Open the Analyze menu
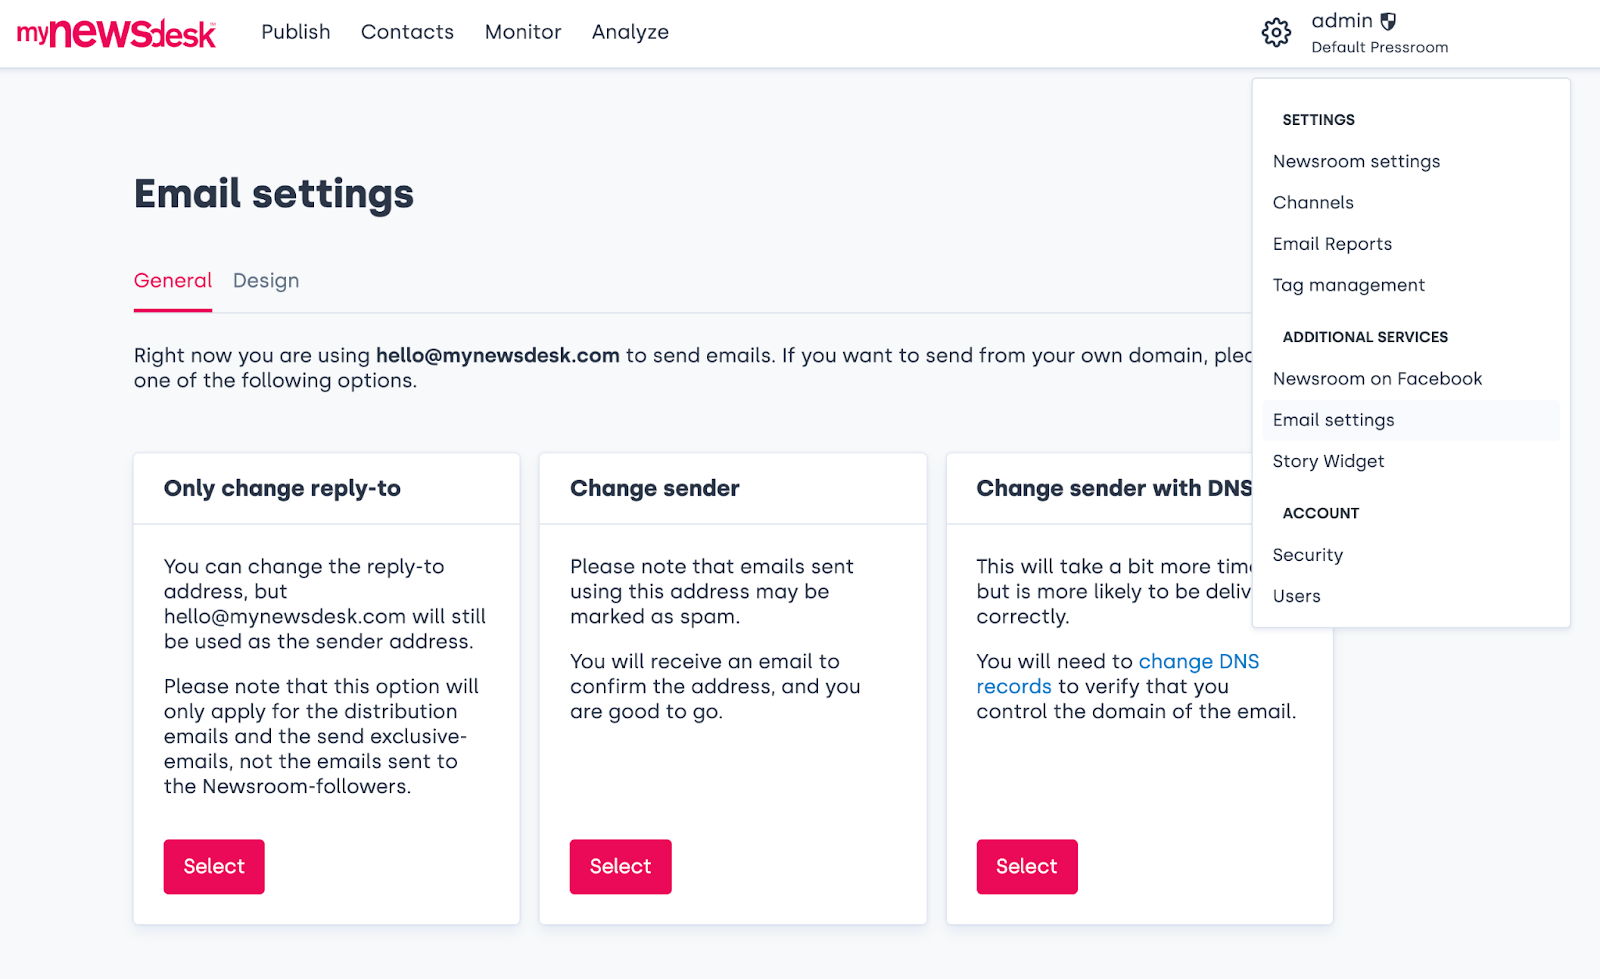Viewport: 1600px width, 979px height. click(629, 32)
